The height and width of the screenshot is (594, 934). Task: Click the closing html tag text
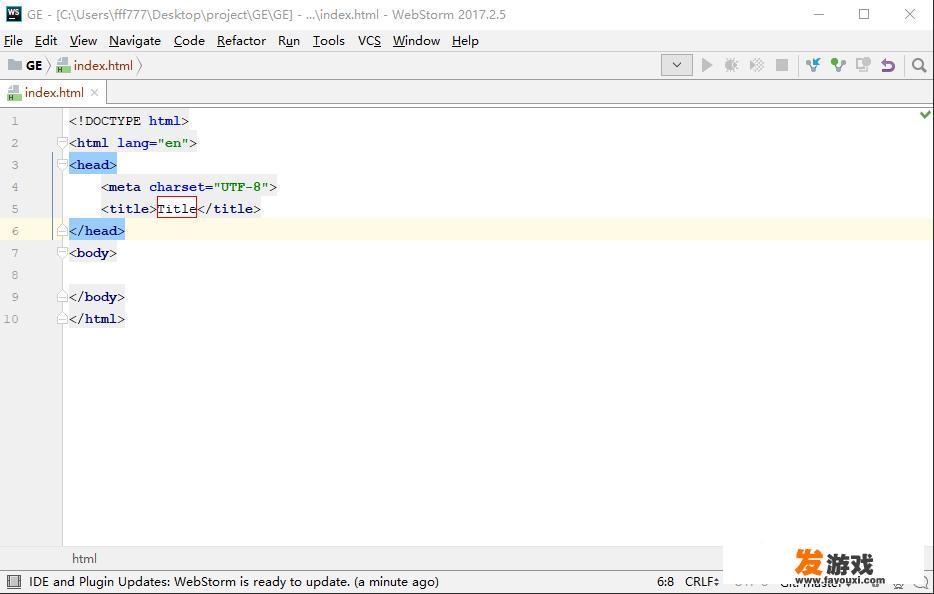[x=97, y=319]
